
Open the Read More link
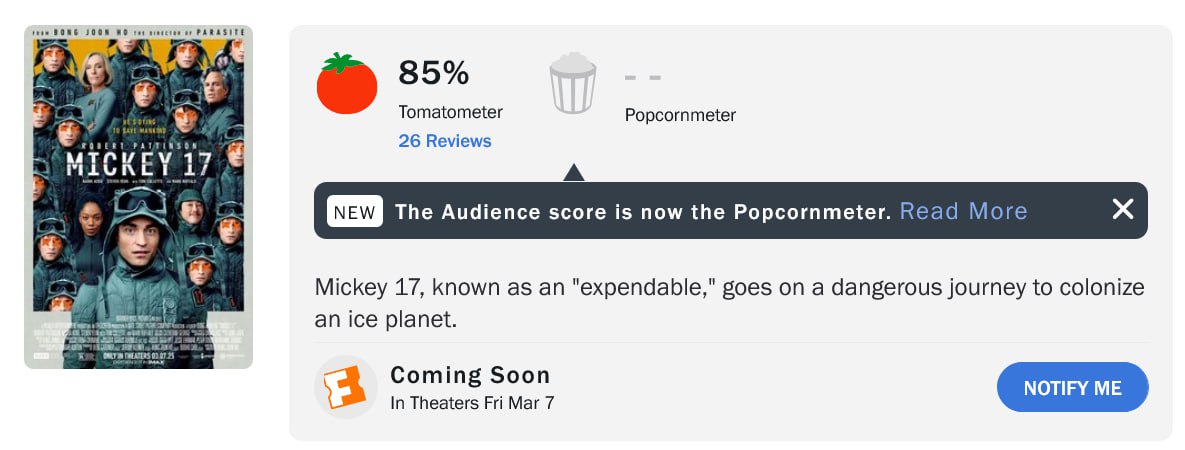coord(964,211)
